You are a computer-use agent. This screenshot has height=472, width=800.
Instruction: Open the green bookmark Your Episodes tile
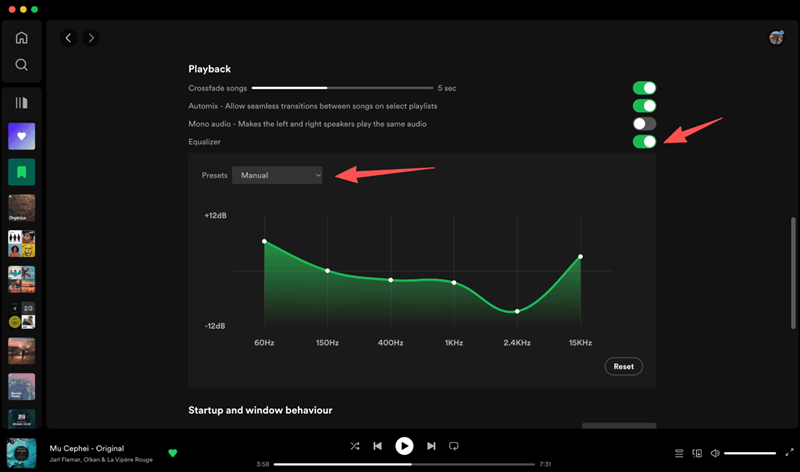(21, 172)
